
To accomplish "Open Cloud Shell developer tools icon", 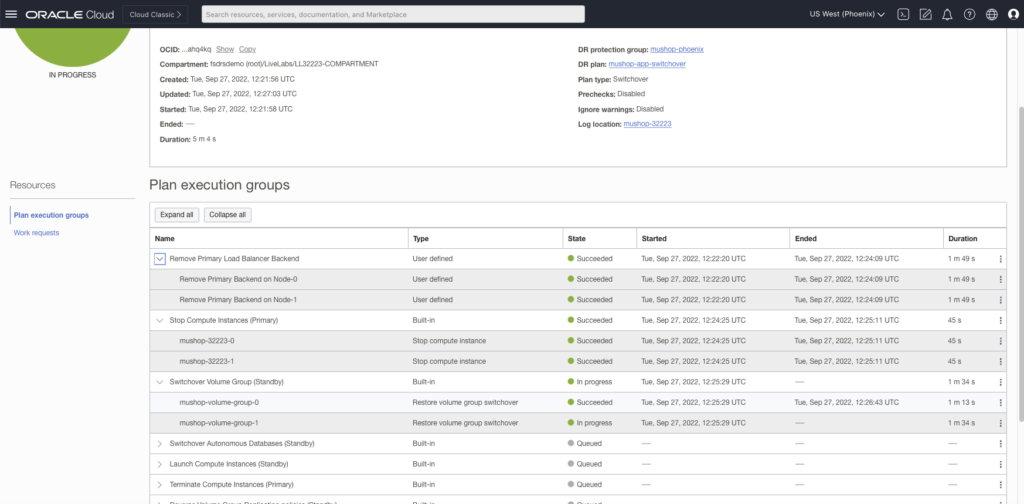I will point(902,14).
